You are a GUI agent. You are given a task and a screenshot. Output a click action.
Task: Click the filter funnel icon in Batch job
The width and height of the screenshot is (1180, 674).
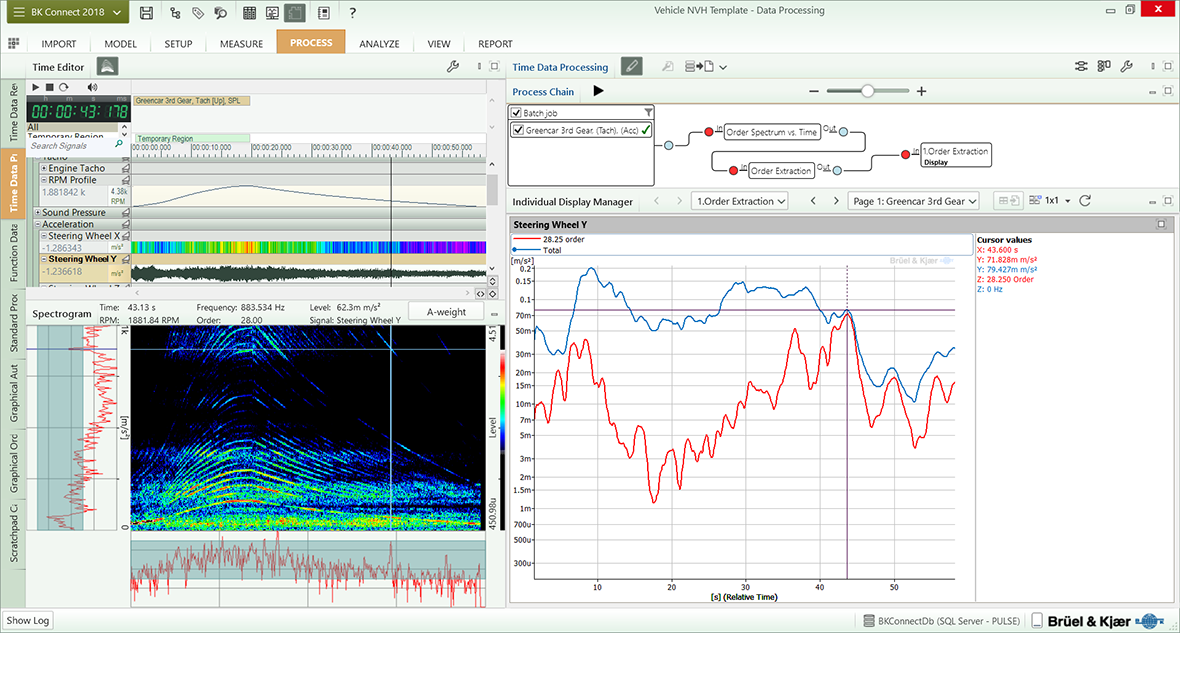(x=648, y=113)
